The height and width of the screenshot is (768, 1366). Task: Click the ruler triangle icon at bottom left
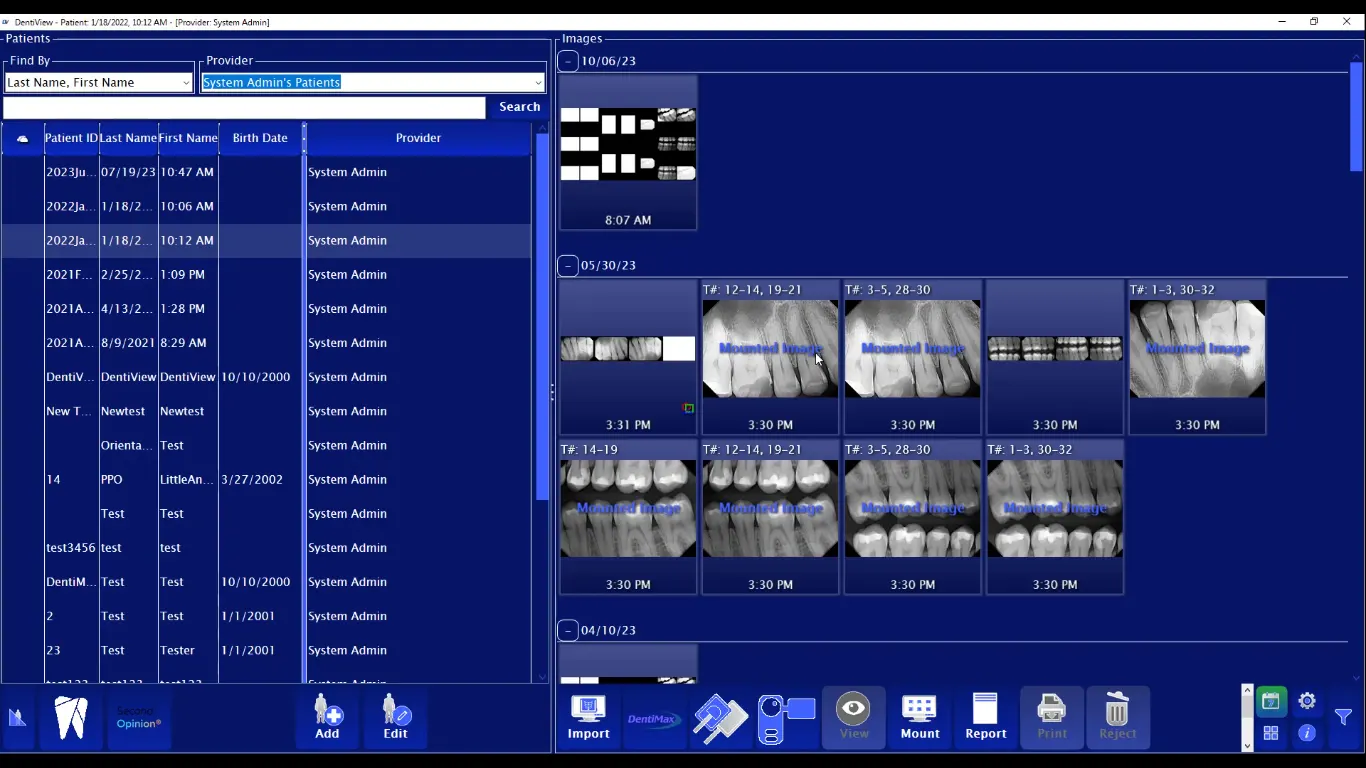[x=17, y=718]
